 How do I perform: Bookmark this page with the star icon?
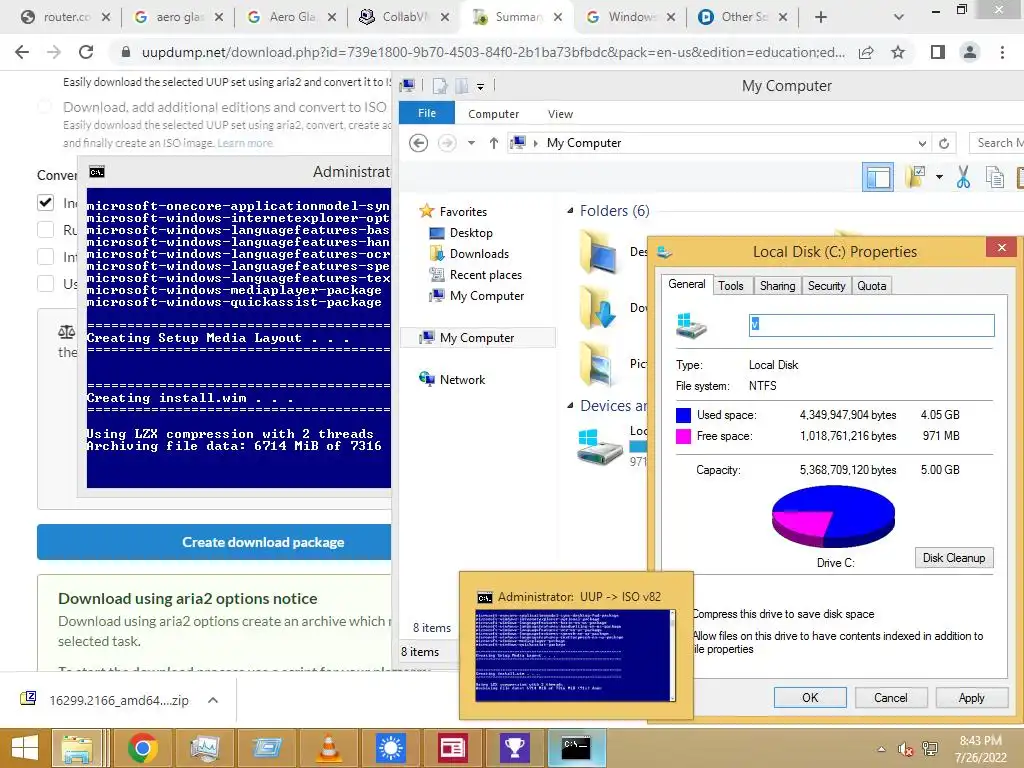898,52
